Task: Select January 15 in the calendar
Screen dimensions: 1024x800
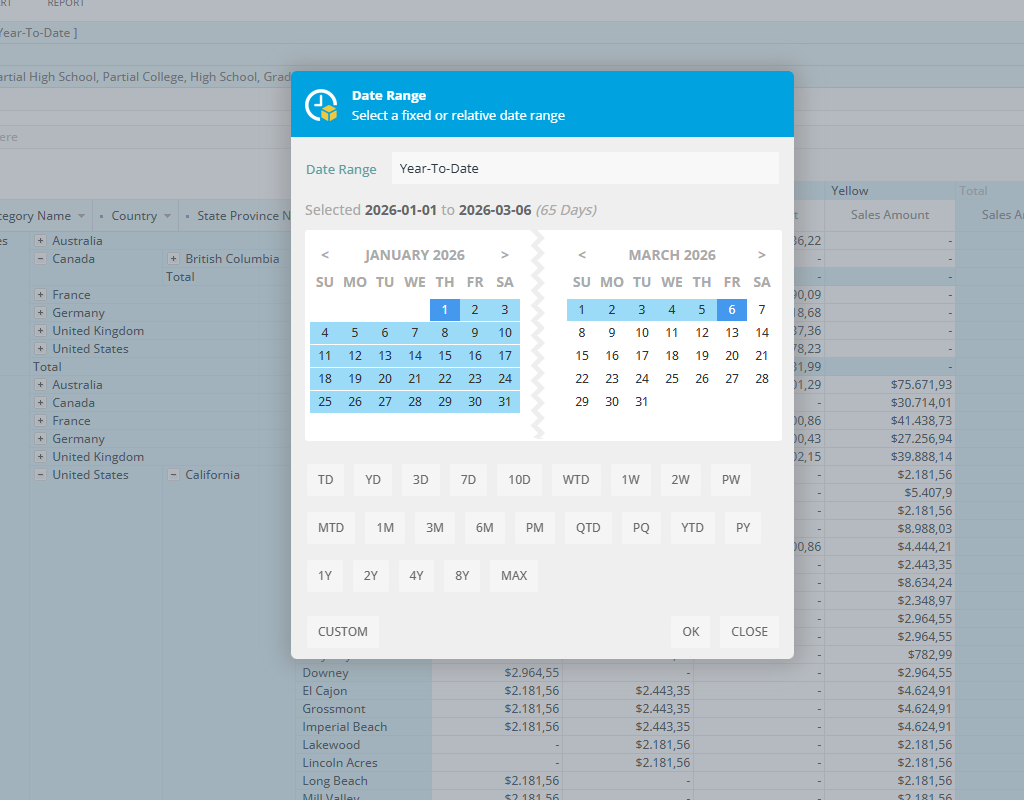Action: [x=445, y=356]
